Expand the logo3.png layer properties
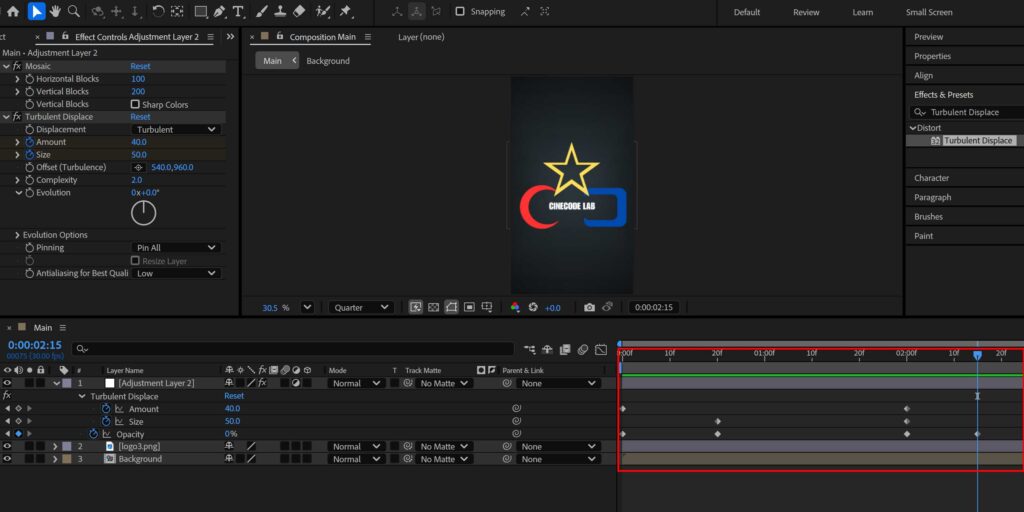This screenshot has height=512, width=1024. tap(56, 447)
